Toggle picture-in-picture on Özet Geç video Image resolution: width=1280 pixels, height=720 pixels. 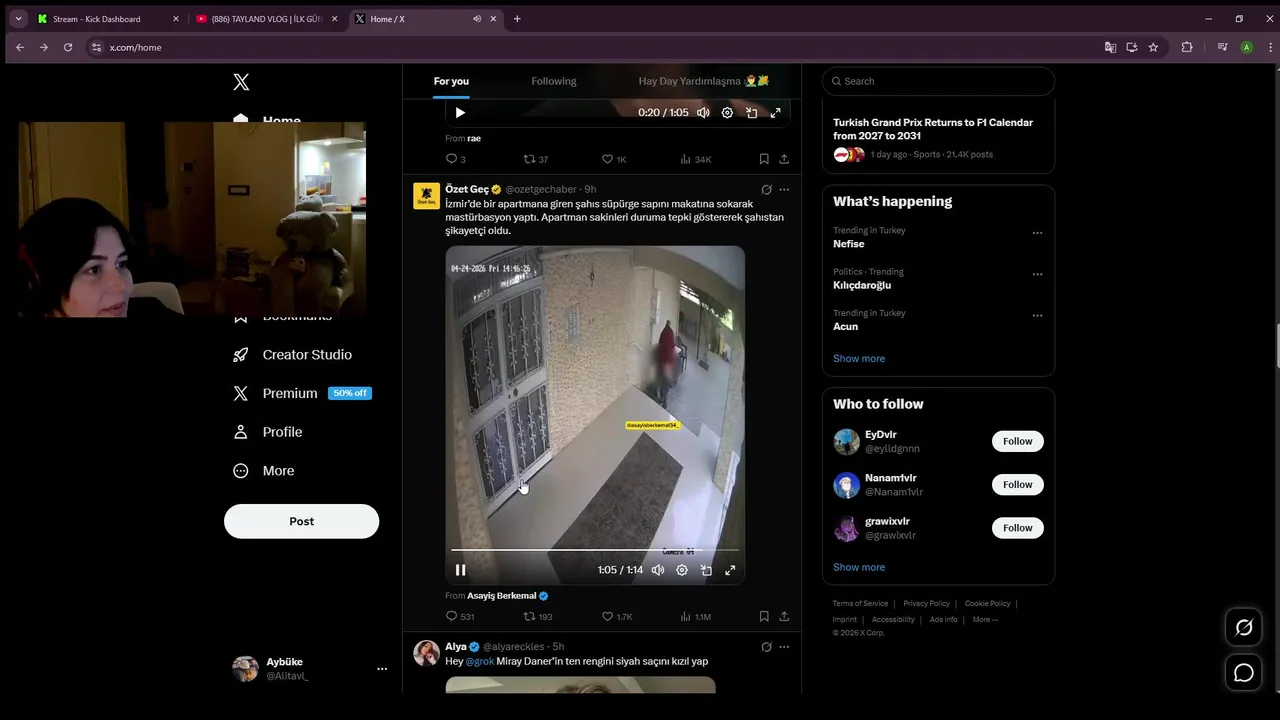coord(706,570)
